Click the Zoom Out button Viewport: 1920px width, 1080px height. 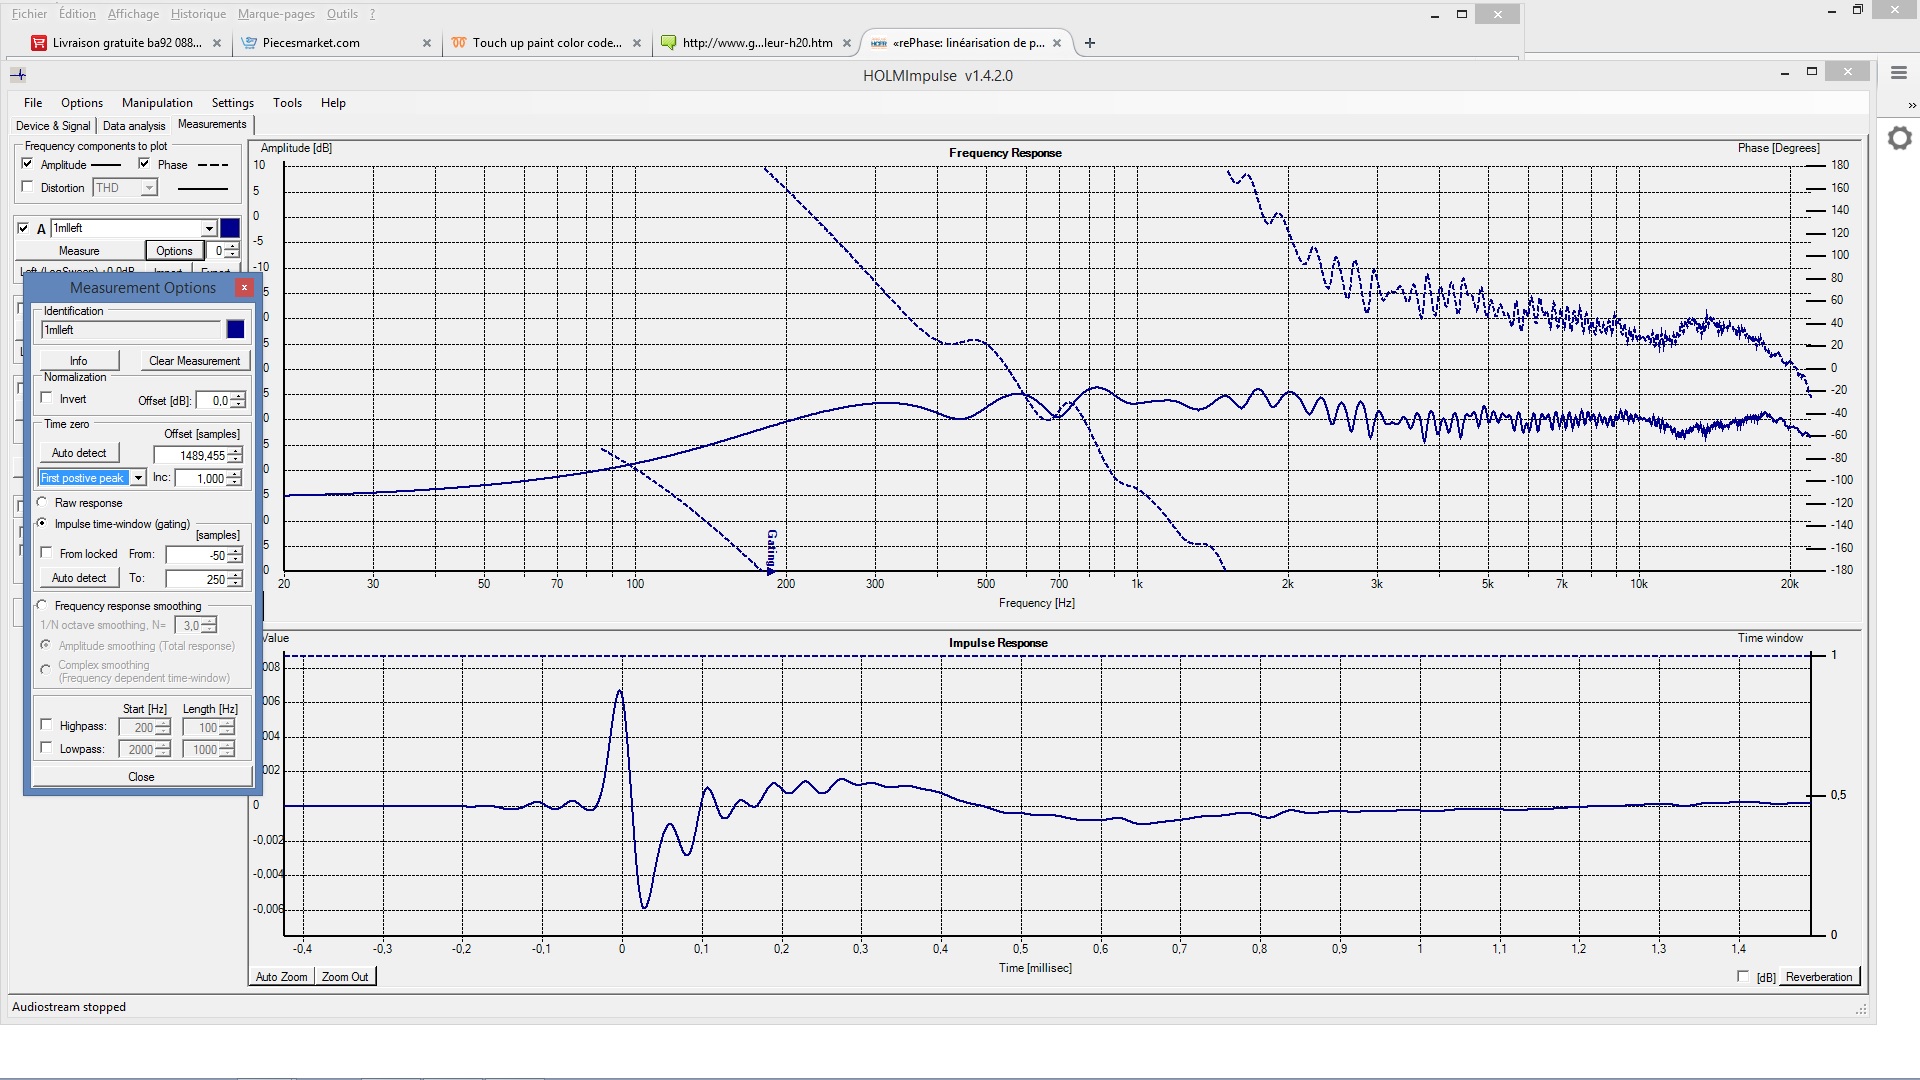click(345, 977)
